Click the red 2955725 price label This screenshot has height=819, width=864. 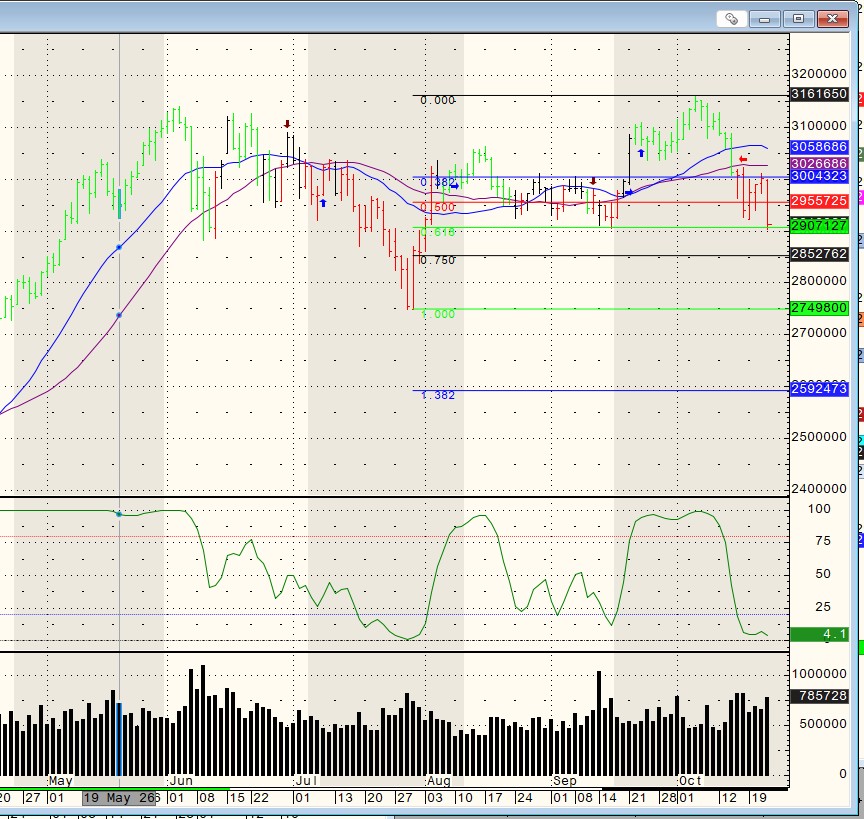click(819, 201)
